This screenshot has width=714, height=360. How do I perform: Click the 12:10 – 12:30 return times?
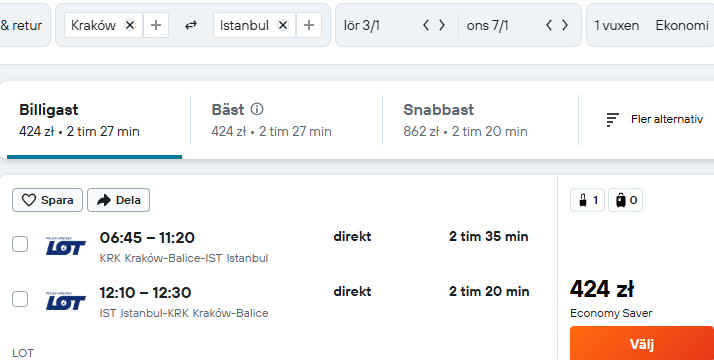(x=145, y=293)
